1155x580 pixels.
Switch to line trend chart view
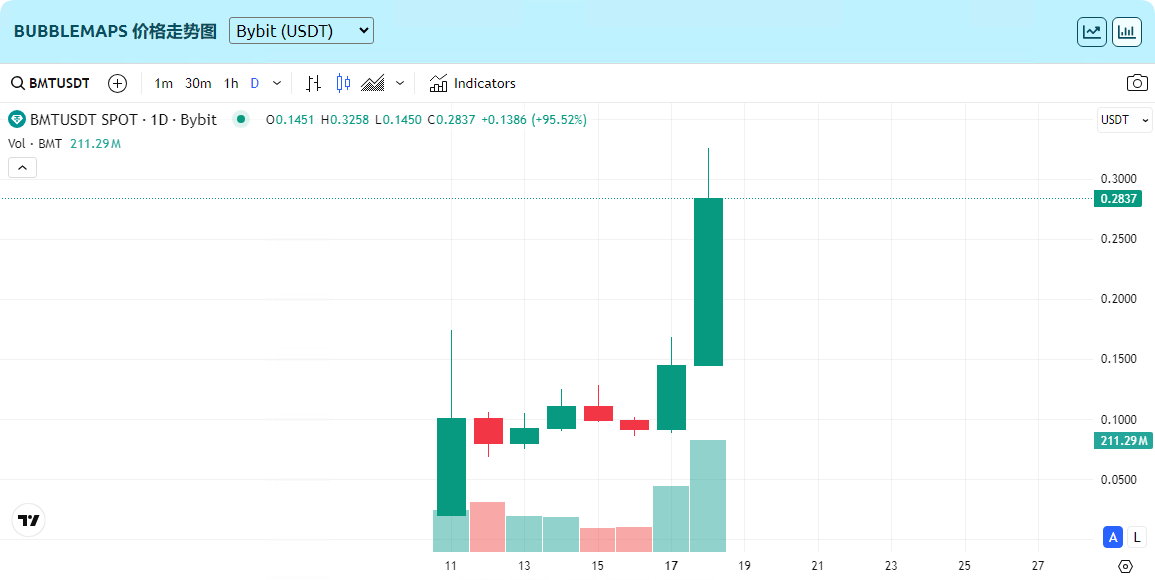1092,32
